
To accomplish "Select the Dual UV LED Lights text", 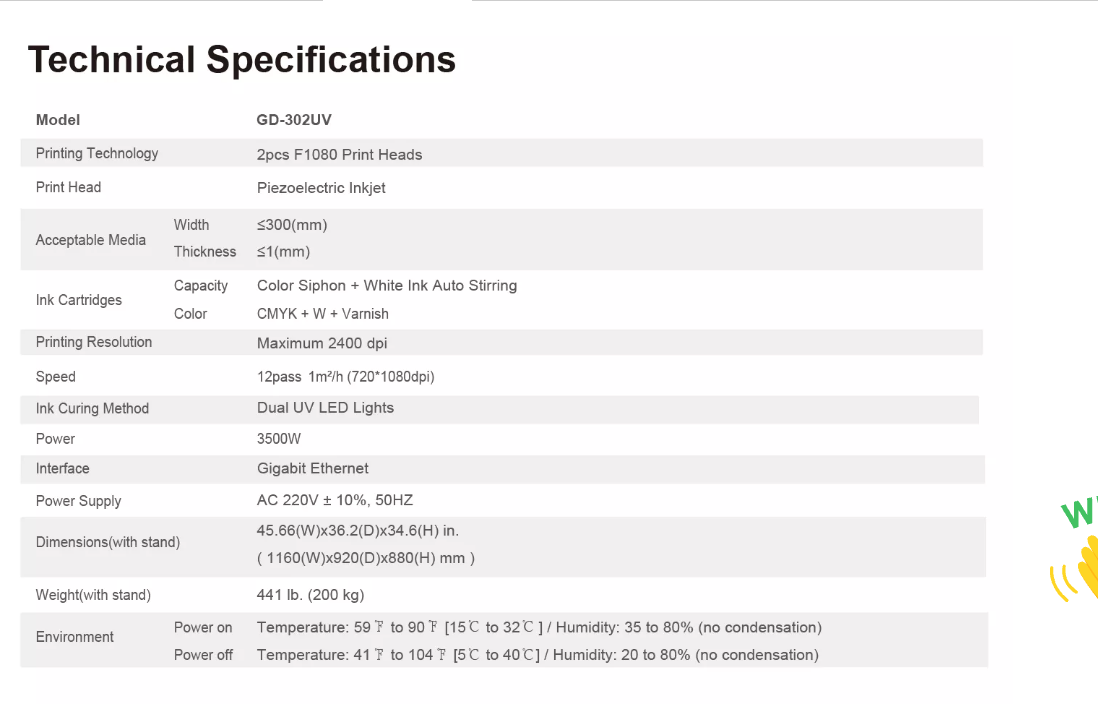I will pyautogui.click(x=325, y=408).
